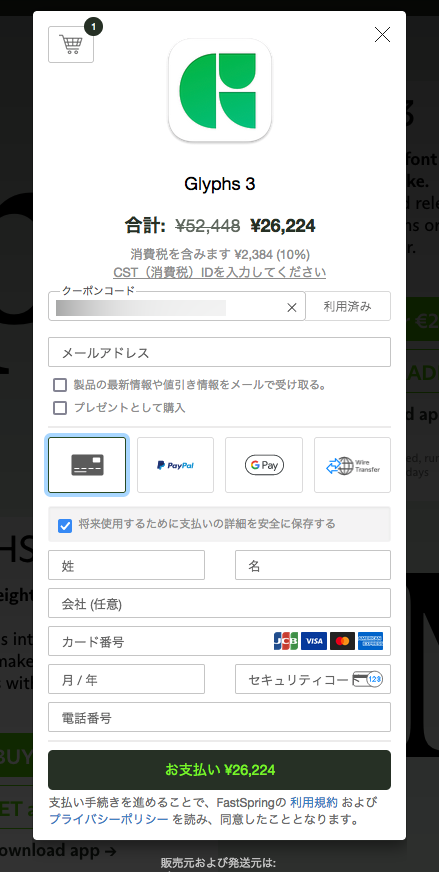This screenshot has height=872, width=439.
Task: Click the crossed-out price ¥52,448
Action: point(208,226)
